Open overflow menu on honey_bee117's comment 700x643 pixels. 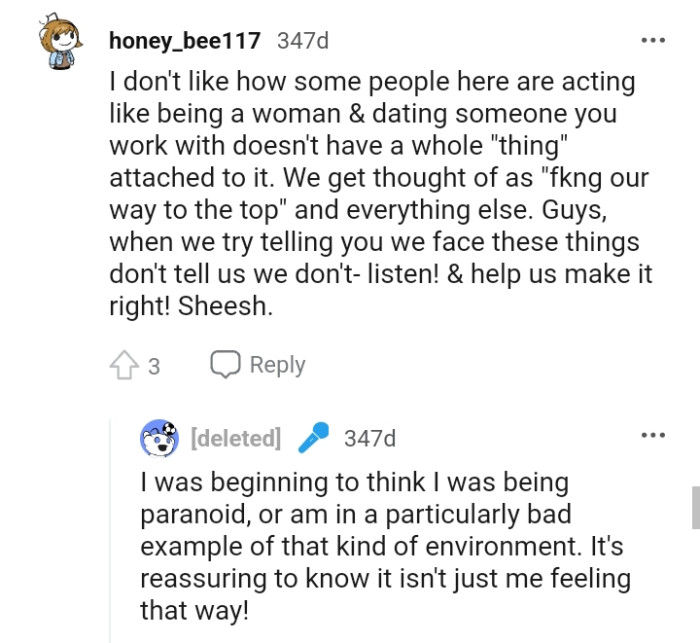pos(653,41)
